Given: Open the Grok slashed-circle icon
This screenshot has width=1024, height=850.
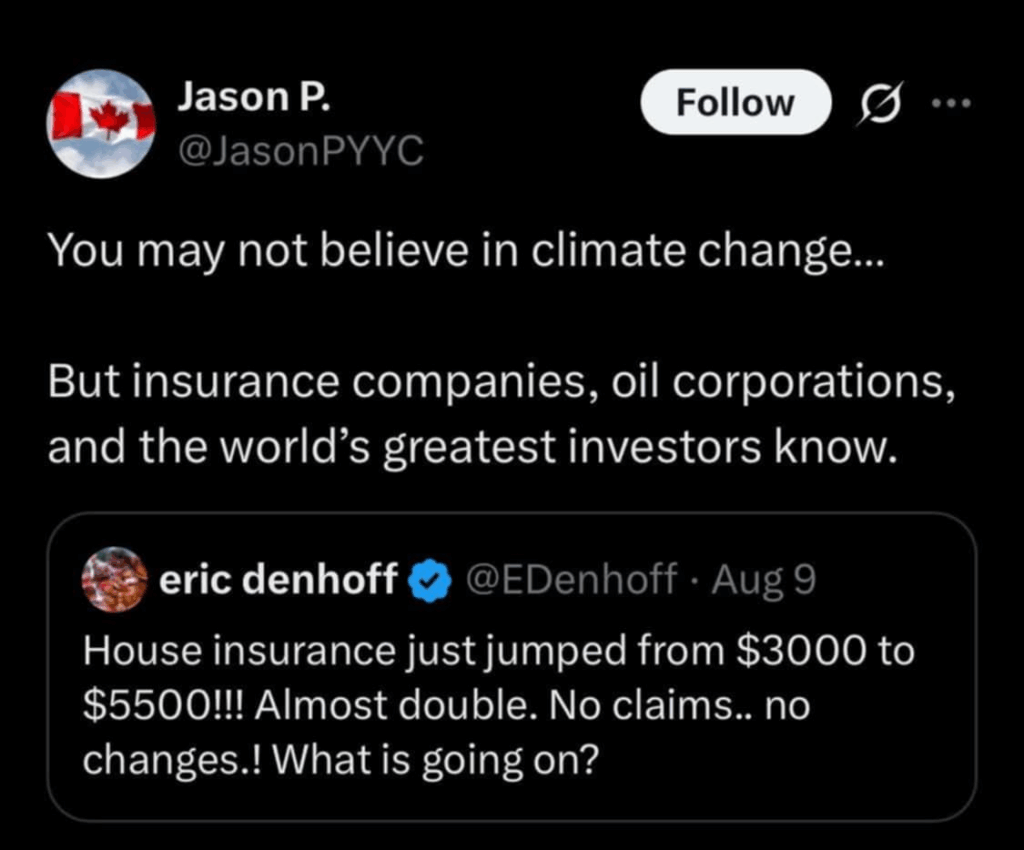Looking at the screenshot, I should point(877,104).
